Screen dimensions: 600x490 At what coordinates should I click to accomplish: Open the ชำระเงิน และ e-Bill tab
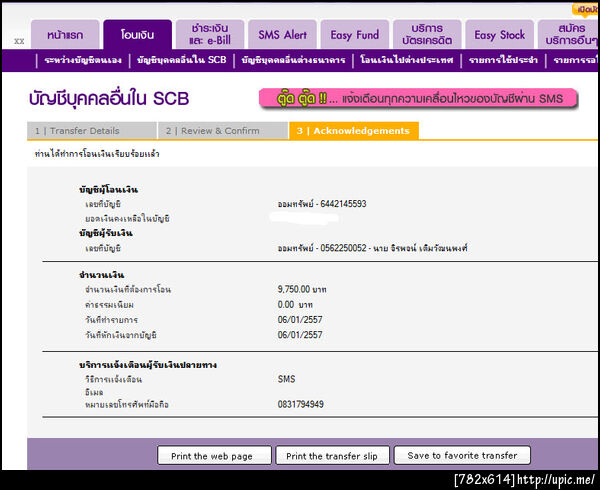click(210, 34)
